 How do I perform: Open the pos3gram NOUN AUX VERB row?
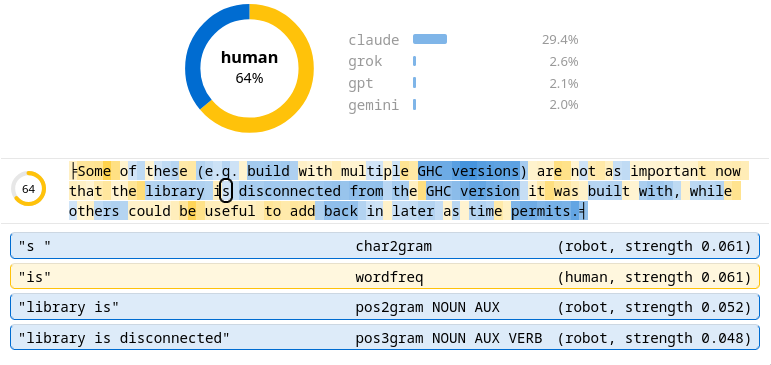[x=385, y=338]
